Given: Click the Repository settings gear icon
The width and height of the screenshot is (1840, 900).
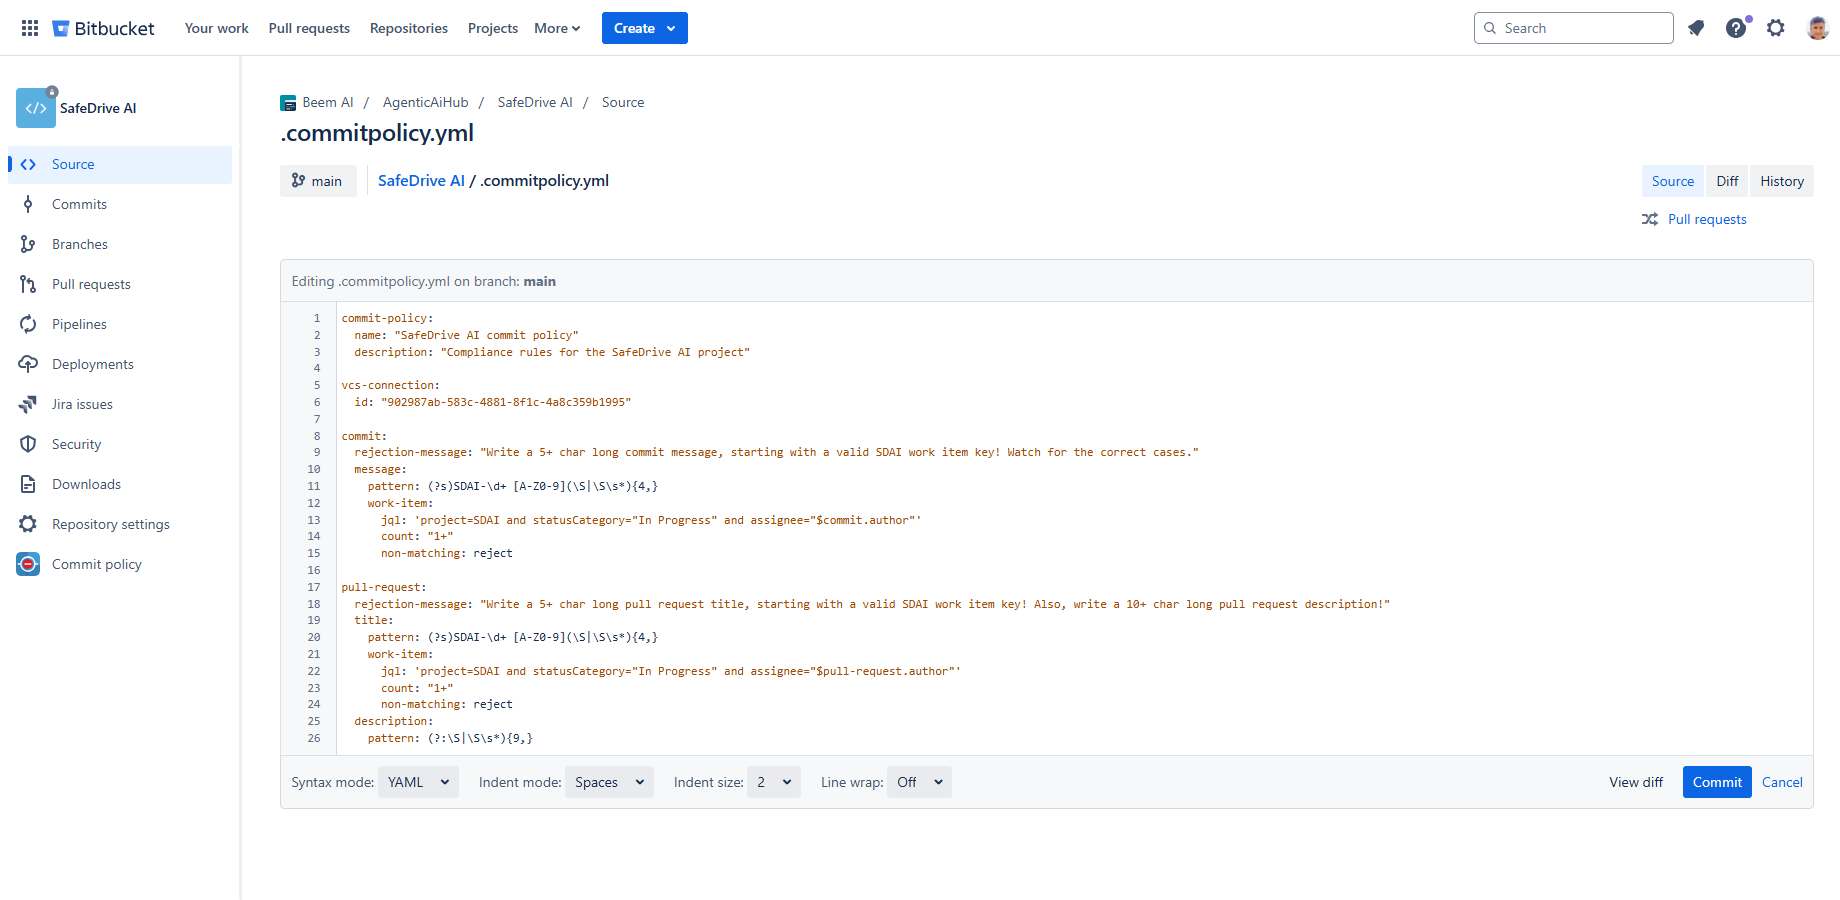Looking at the screenshot, I should (28, 524).
